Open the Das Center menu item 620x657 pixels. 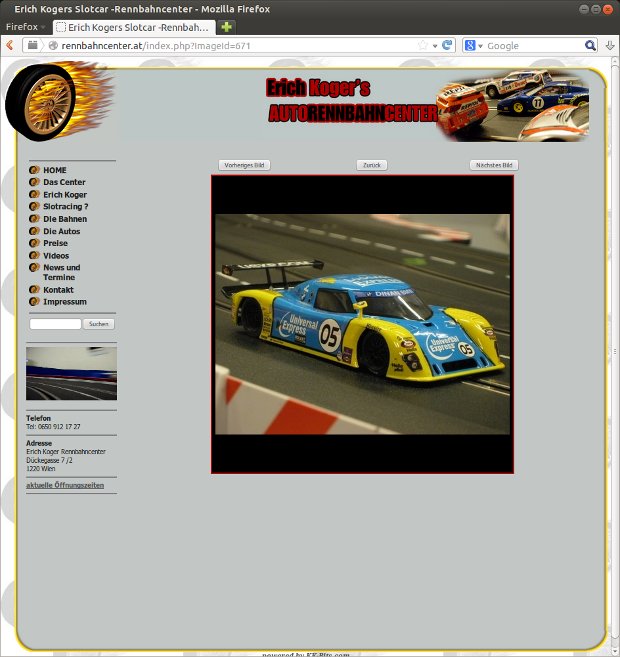(64, 182)
